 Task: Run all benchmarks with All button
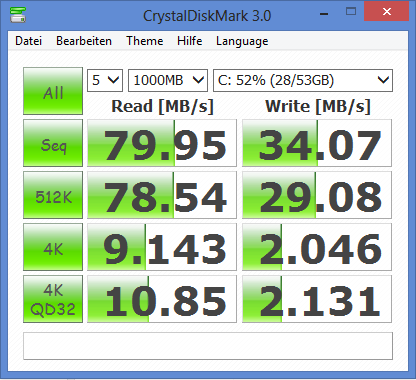(53, 91)
